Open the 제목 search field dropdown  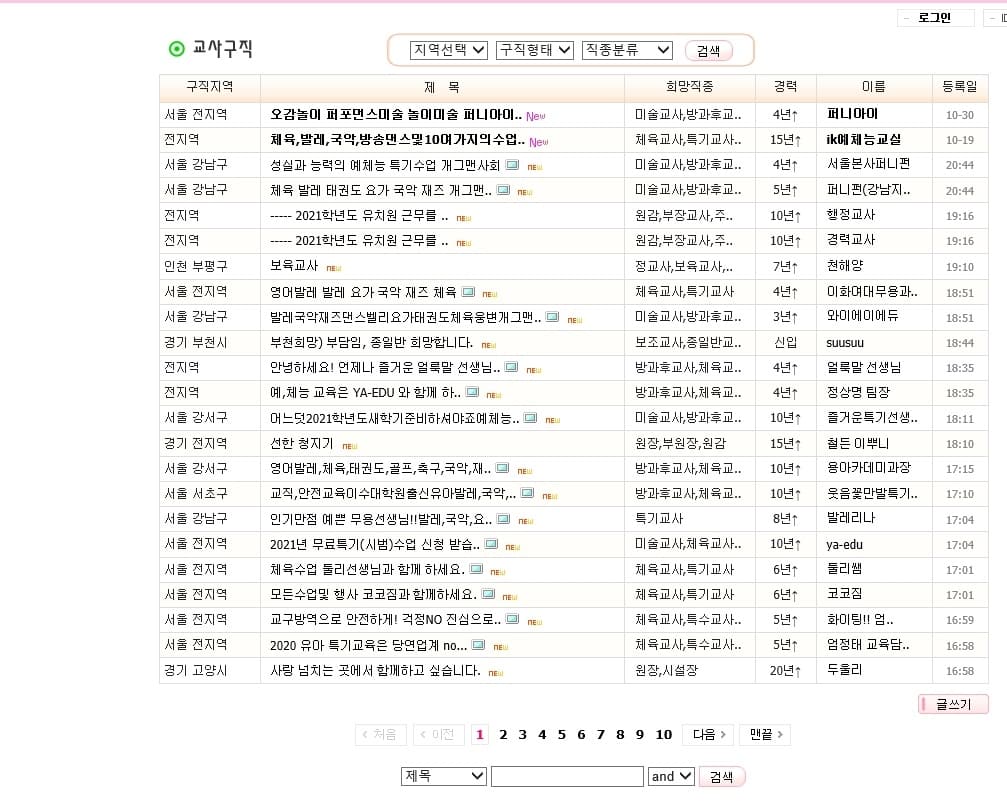click(443, 776)
